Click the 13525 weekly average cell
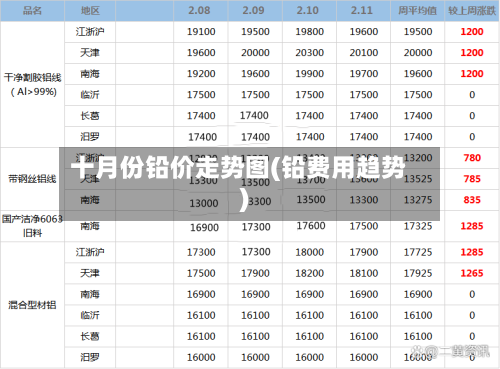Screen dimensions: 500x369 click(x=418, y=179)
